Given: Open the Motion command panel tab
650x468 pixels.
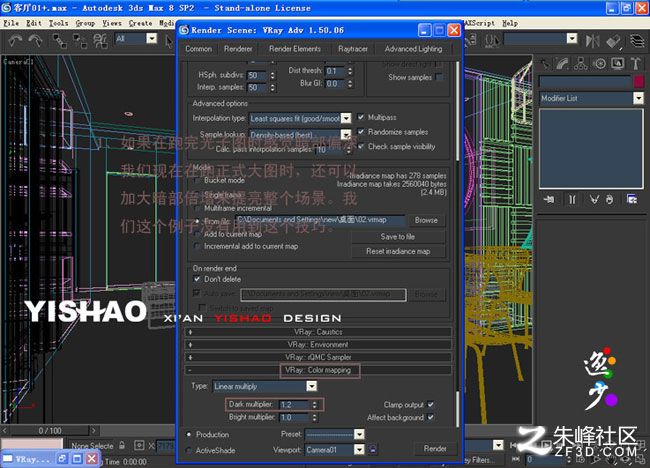Looking at the screenshot, I should click(599, 63).
